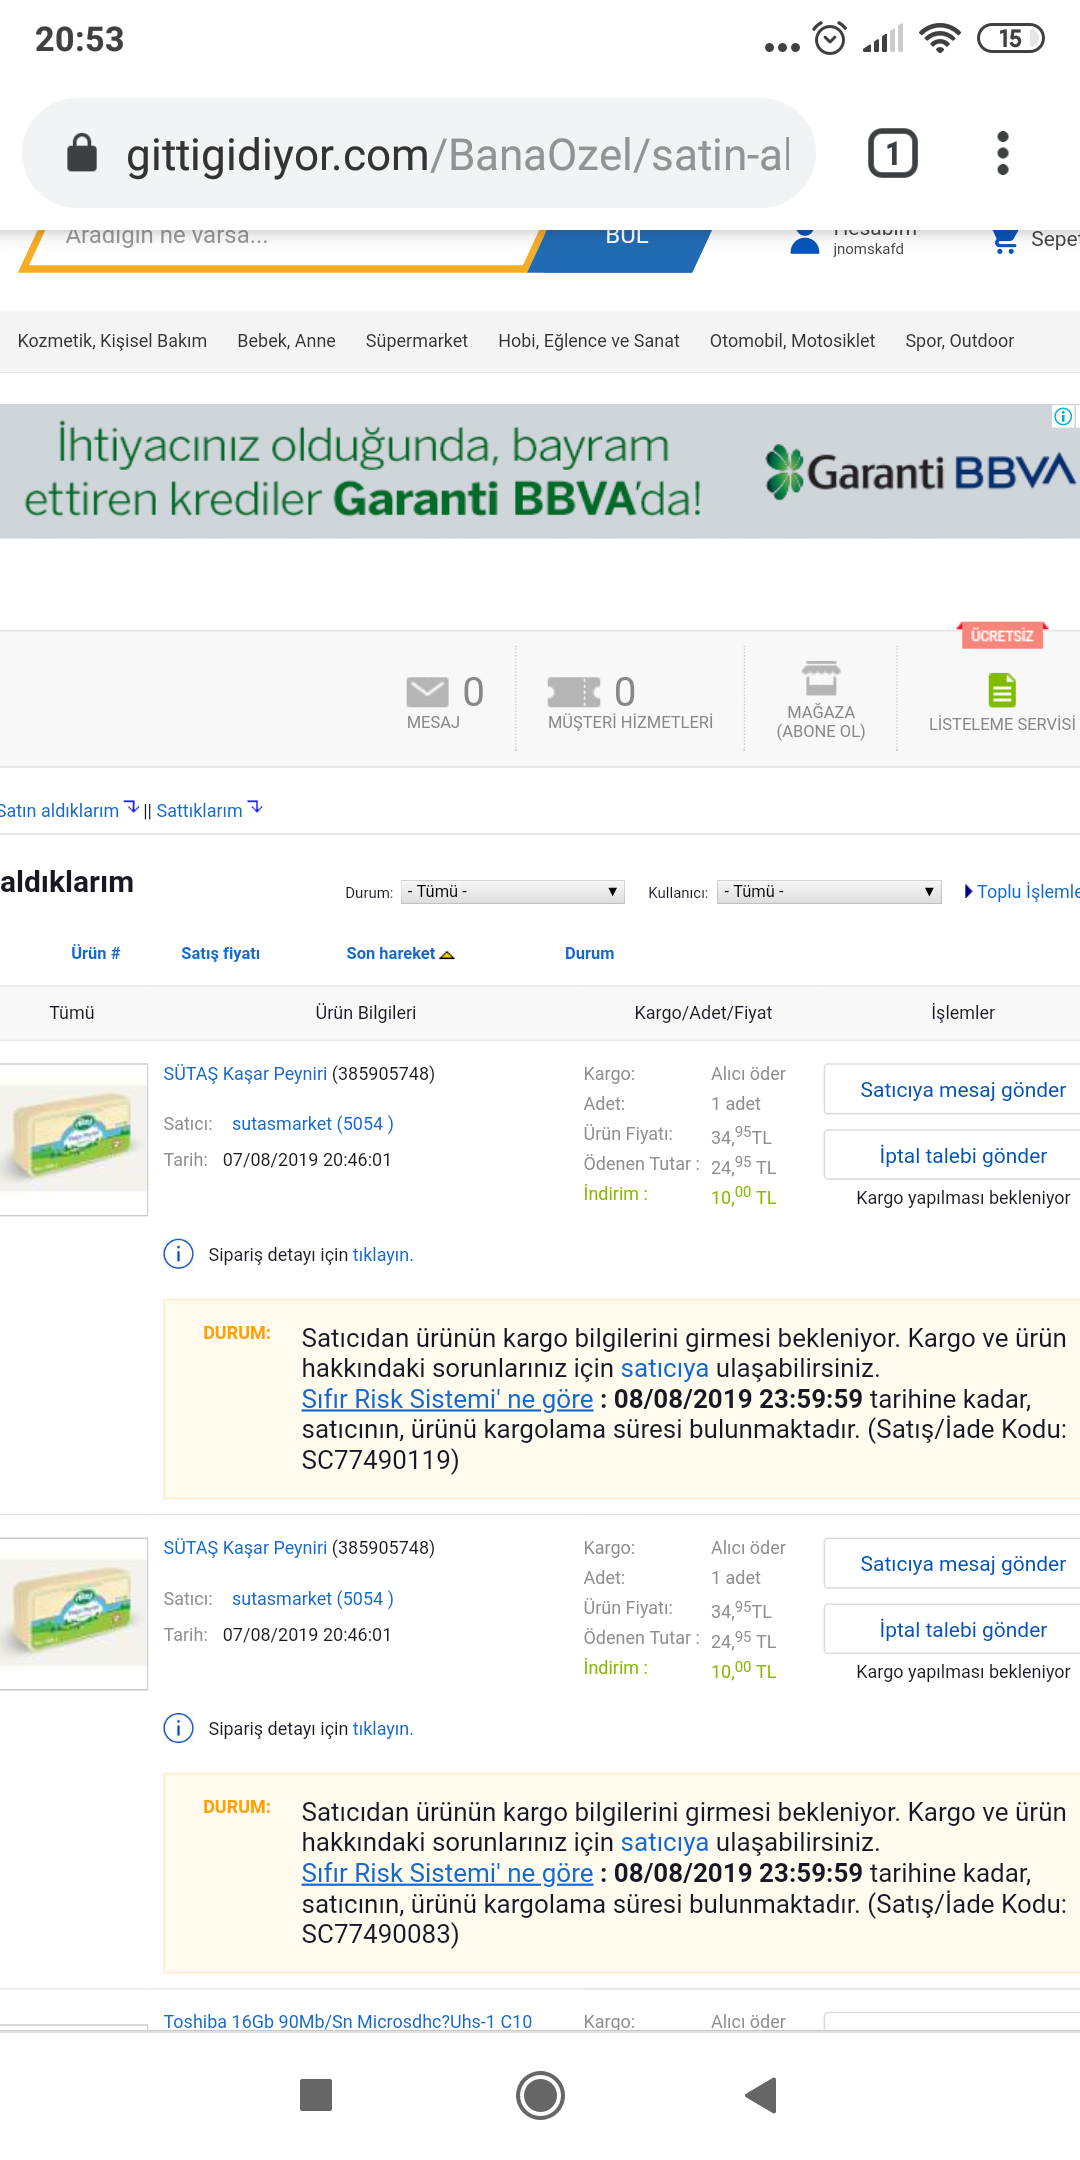
Task: Open second Kaşar Peyniri product thumbnail
Action: (x=73, y=1613)
